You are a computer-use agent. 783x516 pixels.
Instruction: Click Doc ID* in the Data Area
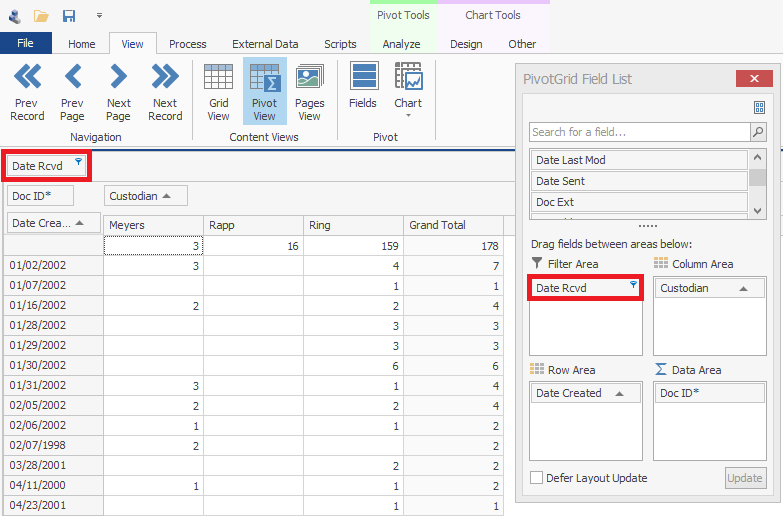point(710,393)
